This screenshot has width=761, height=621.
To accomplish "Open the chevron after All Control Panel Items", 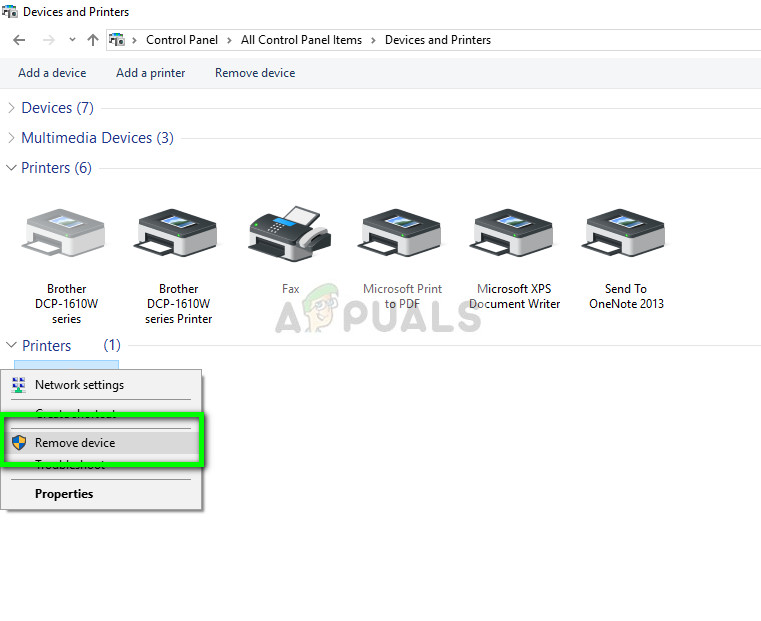I will point(373,40).
